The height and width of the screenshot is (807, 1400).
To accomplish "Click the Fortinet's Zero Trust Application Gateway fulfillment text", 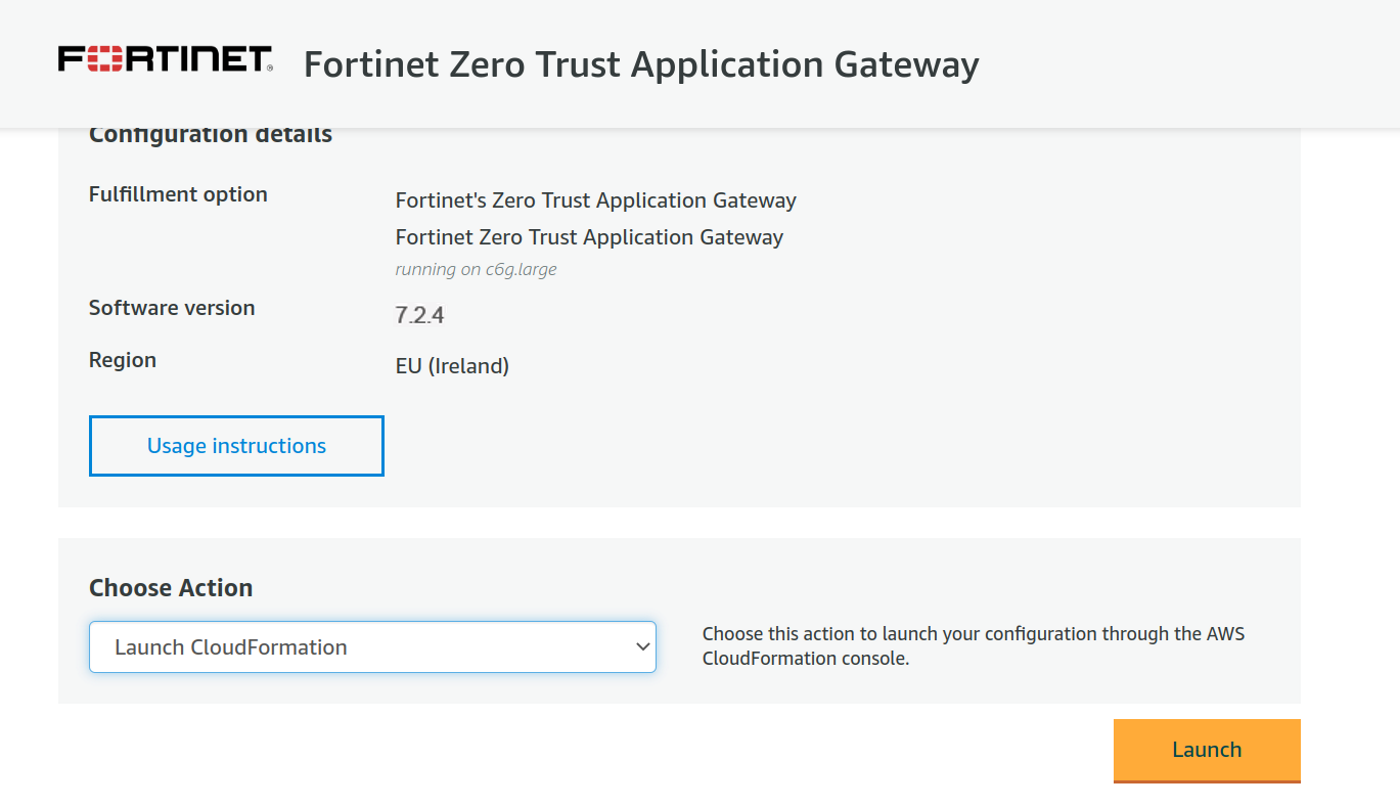I will [x=596, y=200].
